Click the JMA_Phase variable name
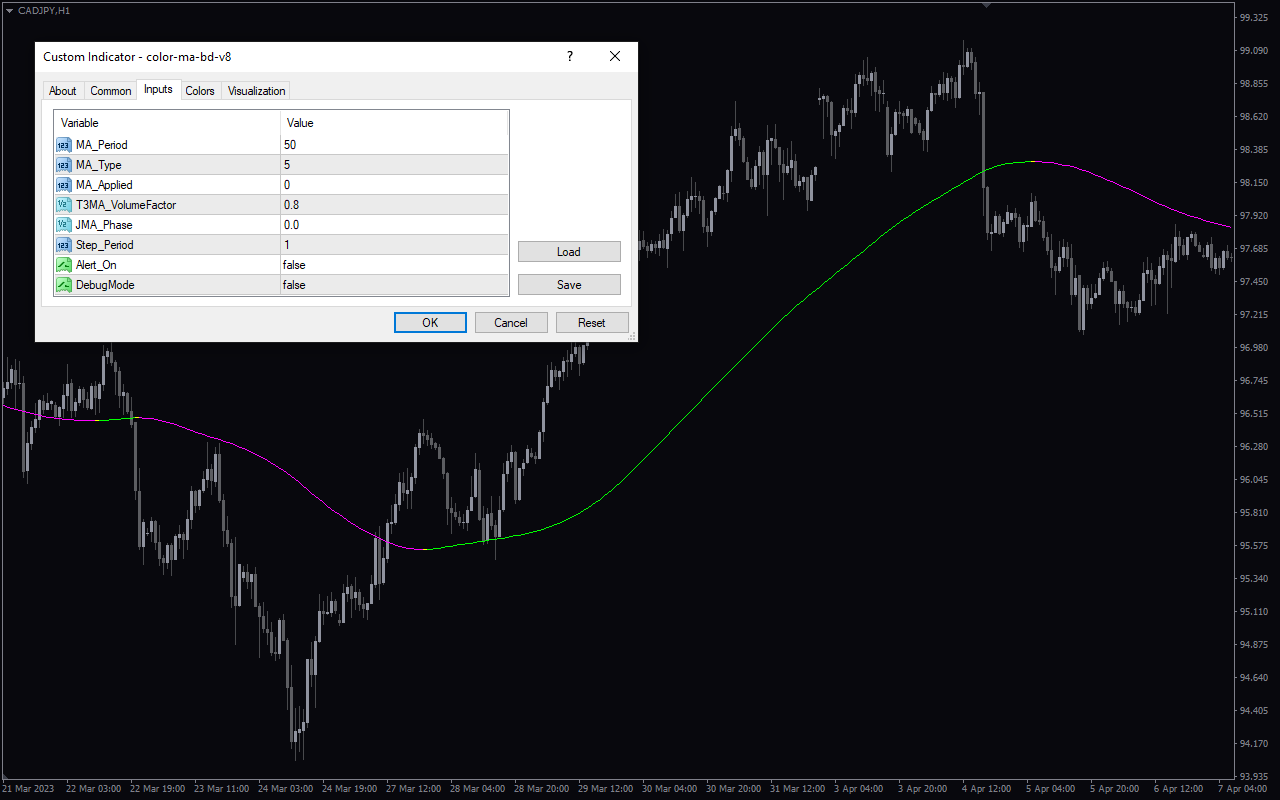The width and height of the screenshot is (1280, 800). click(104, 225)
